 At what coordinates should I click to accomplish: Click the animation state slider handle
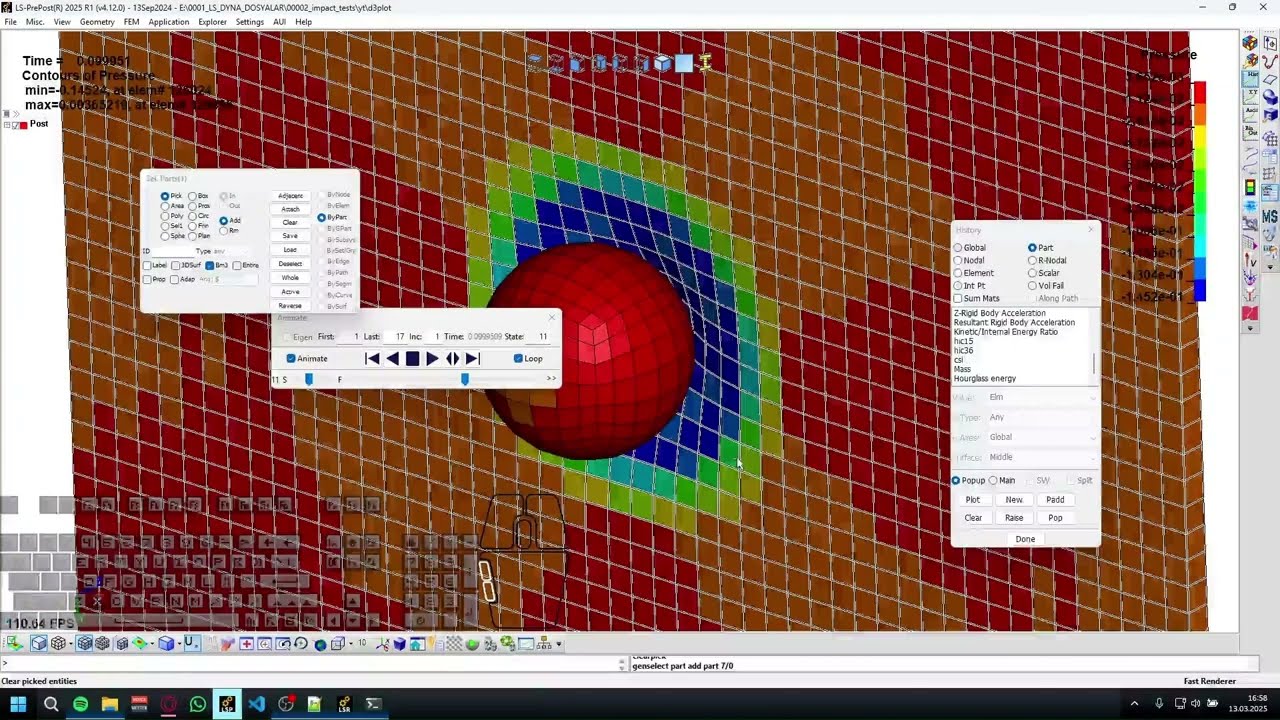pyautogui.click(x=464, y=379)
